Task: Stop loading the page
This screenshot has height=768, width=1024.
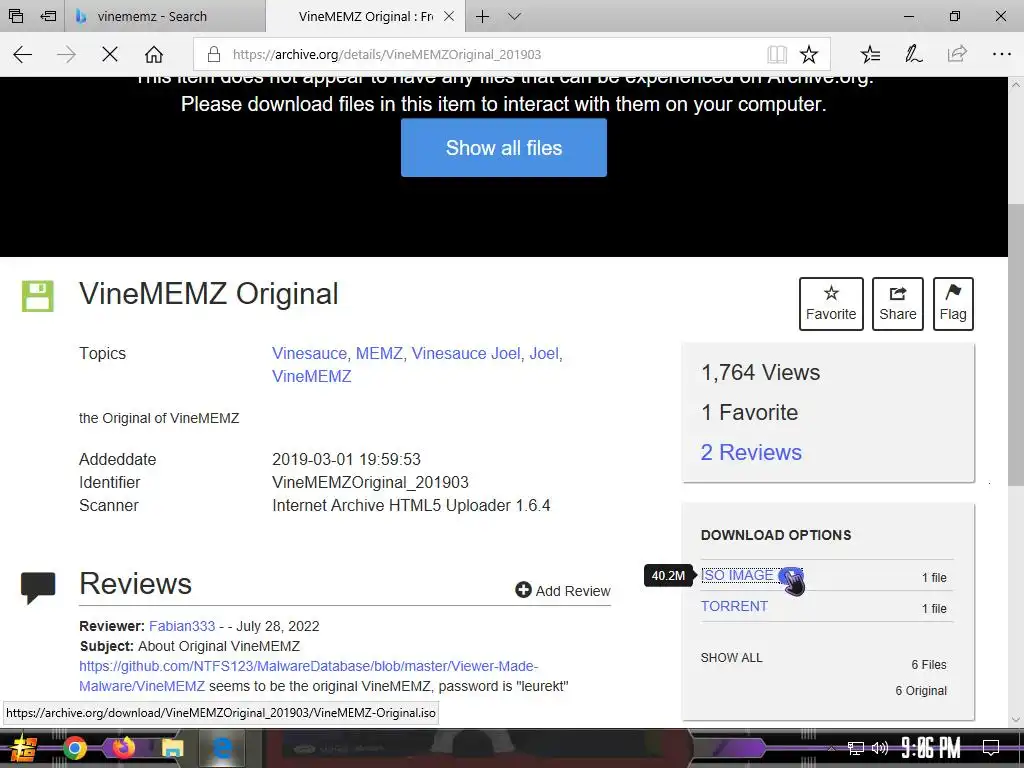Action: click(x=110, y=54)
